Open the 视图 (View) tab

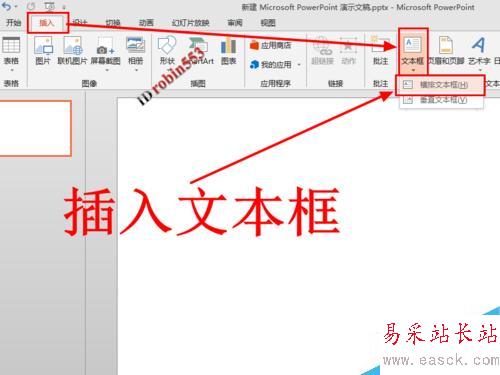[x=268, y=23]
